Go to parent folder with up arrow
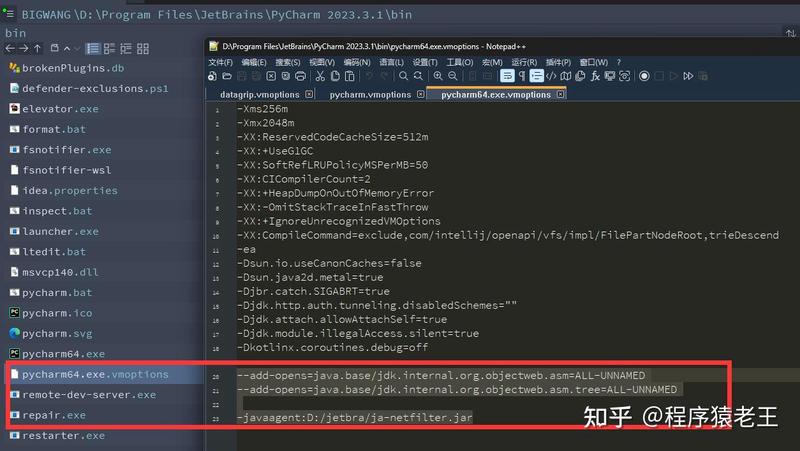 (x=37, y=48)
